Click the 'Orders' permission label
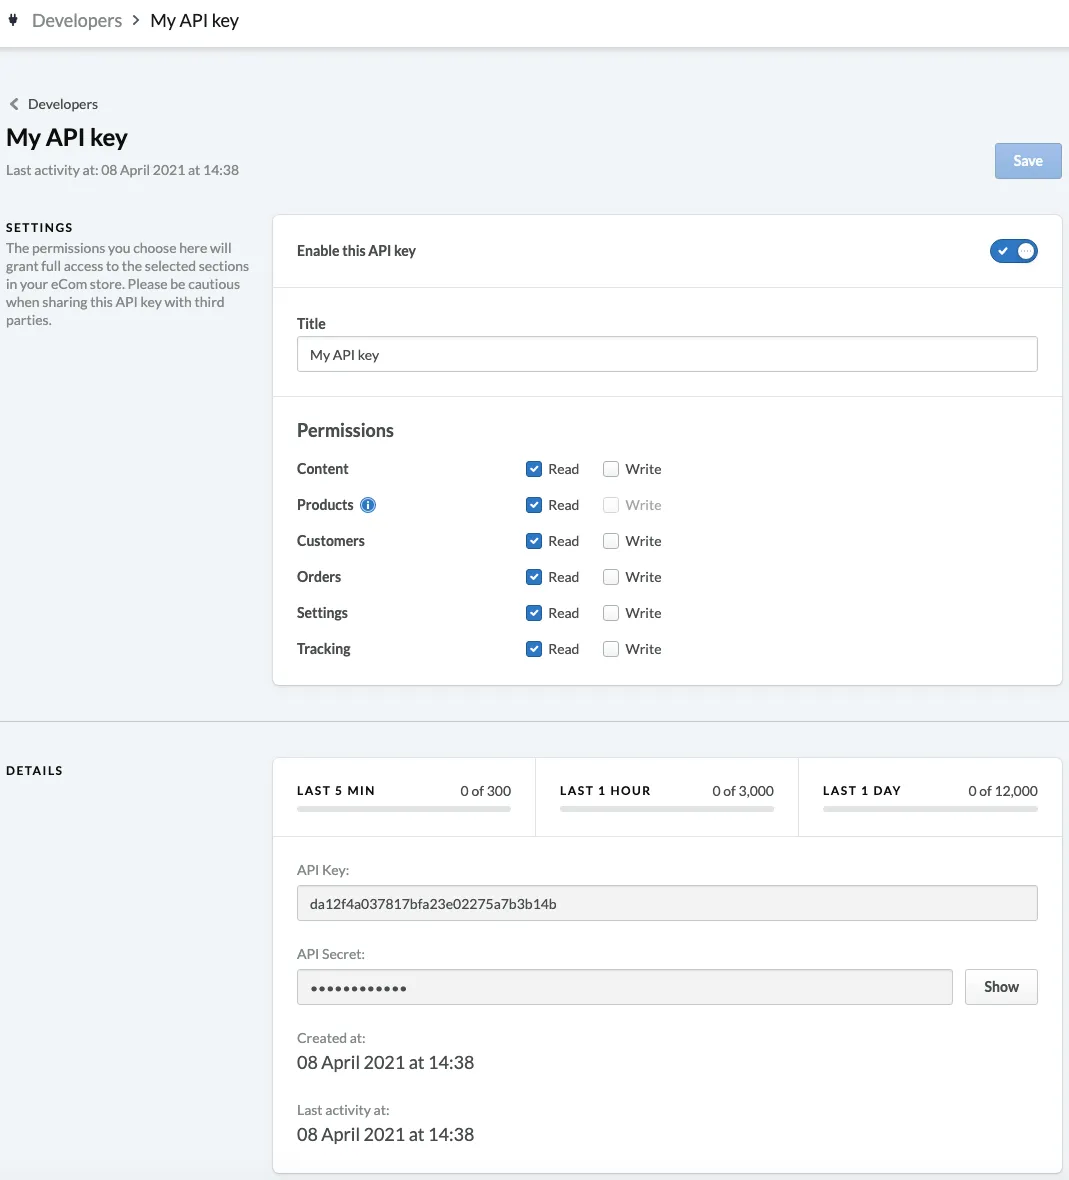Screen dimensions: 1069x1180 pos(319,577)
